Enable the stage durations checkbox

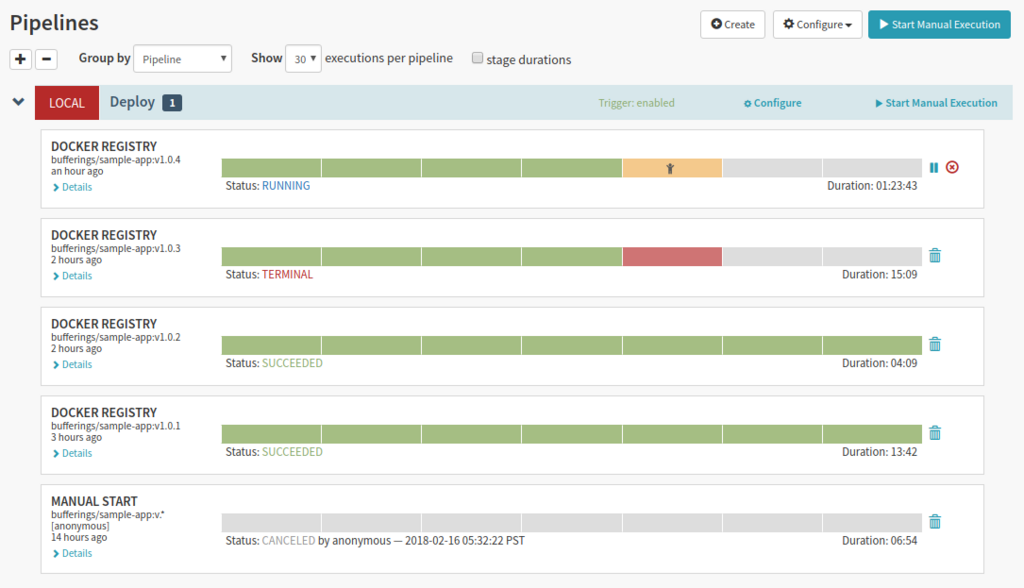(x=477, y=58)
